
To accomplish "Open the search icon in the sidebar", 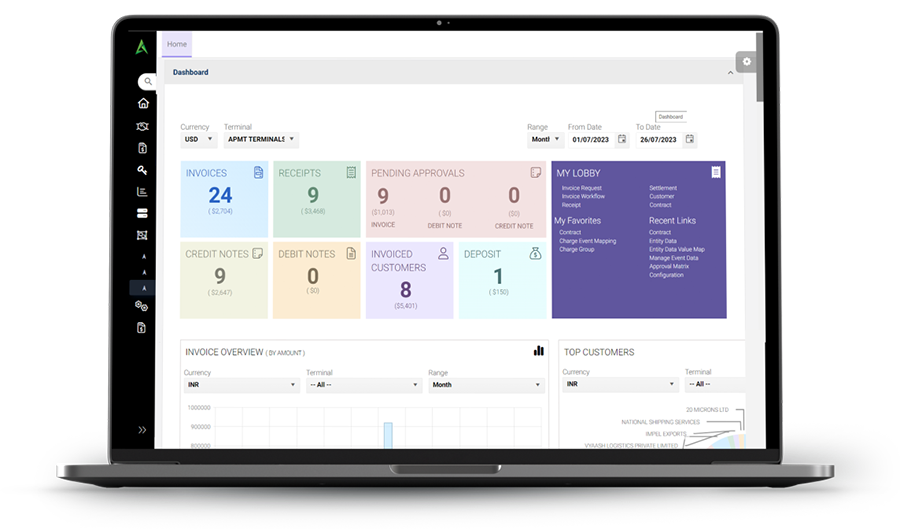I will tap(147, 82).
